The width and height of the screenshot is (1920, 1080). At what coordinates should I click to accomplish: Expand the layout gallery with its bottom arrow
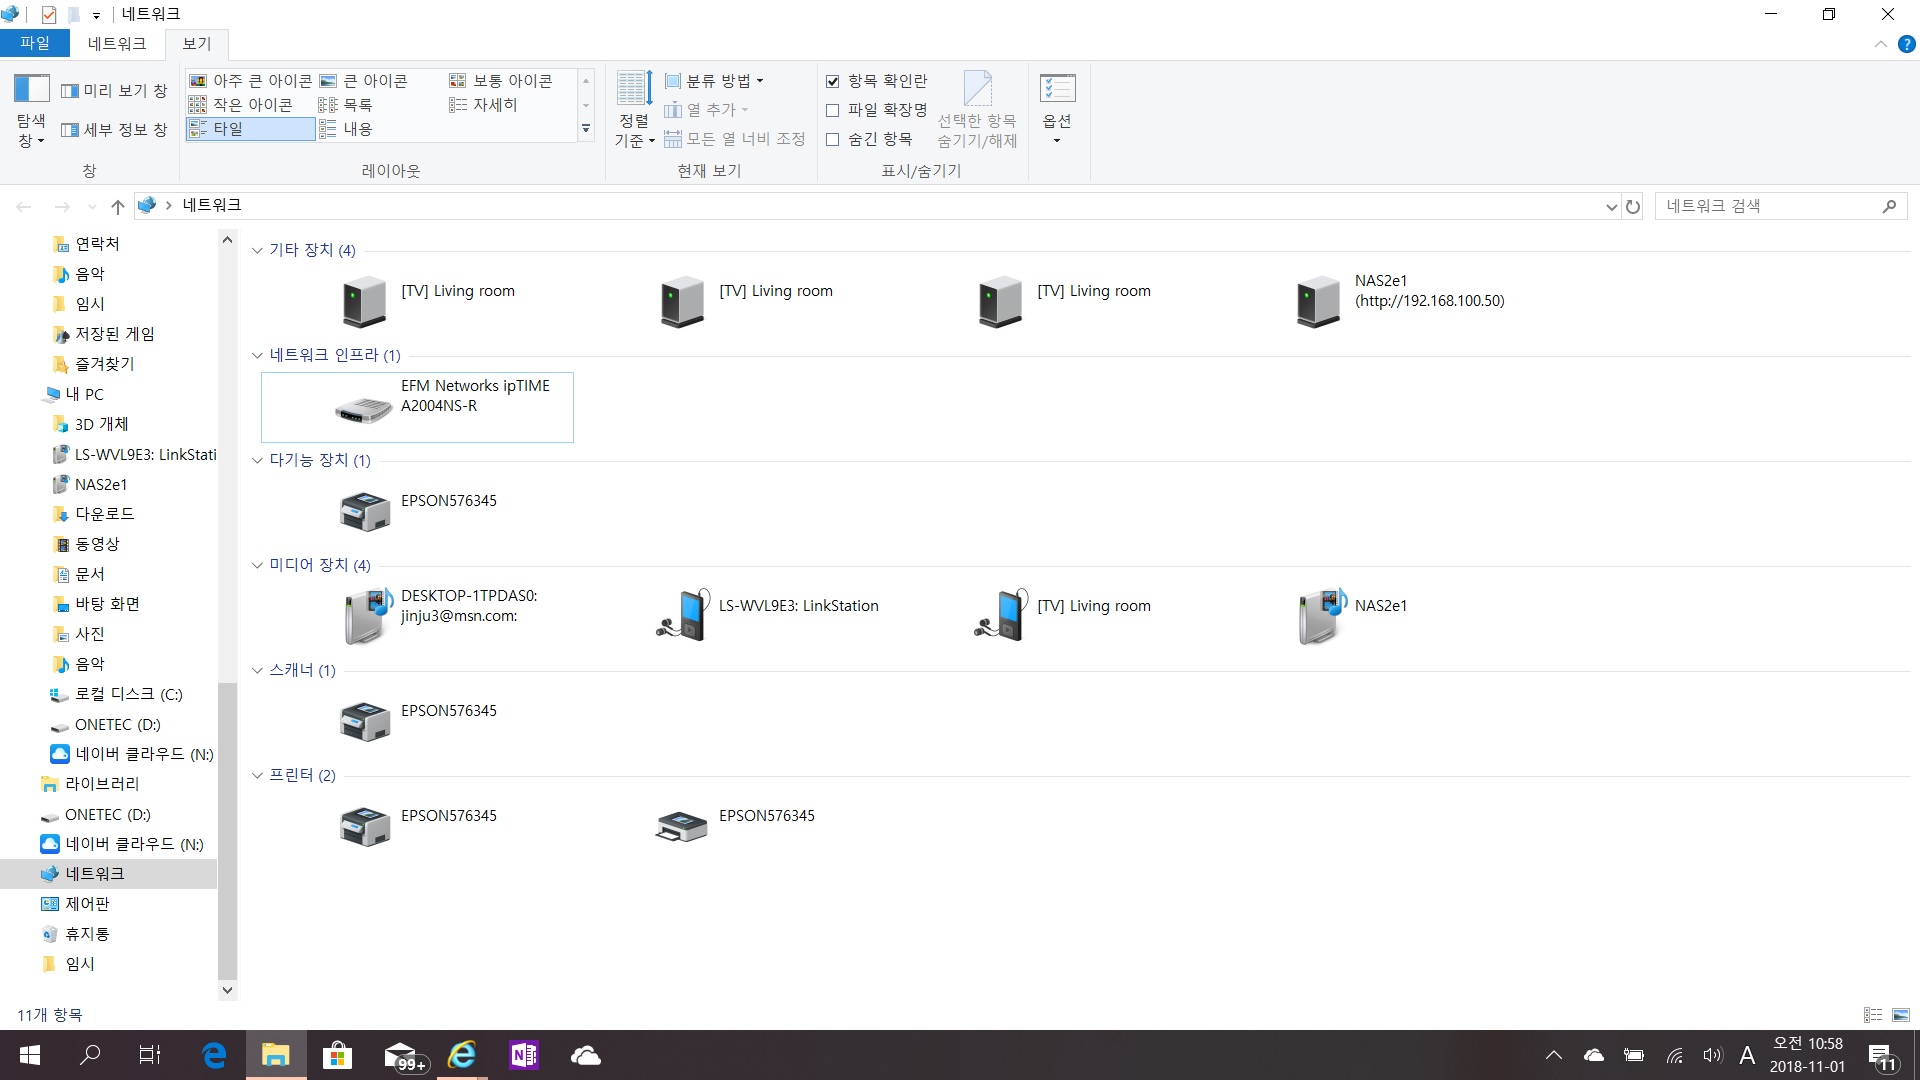586,129
